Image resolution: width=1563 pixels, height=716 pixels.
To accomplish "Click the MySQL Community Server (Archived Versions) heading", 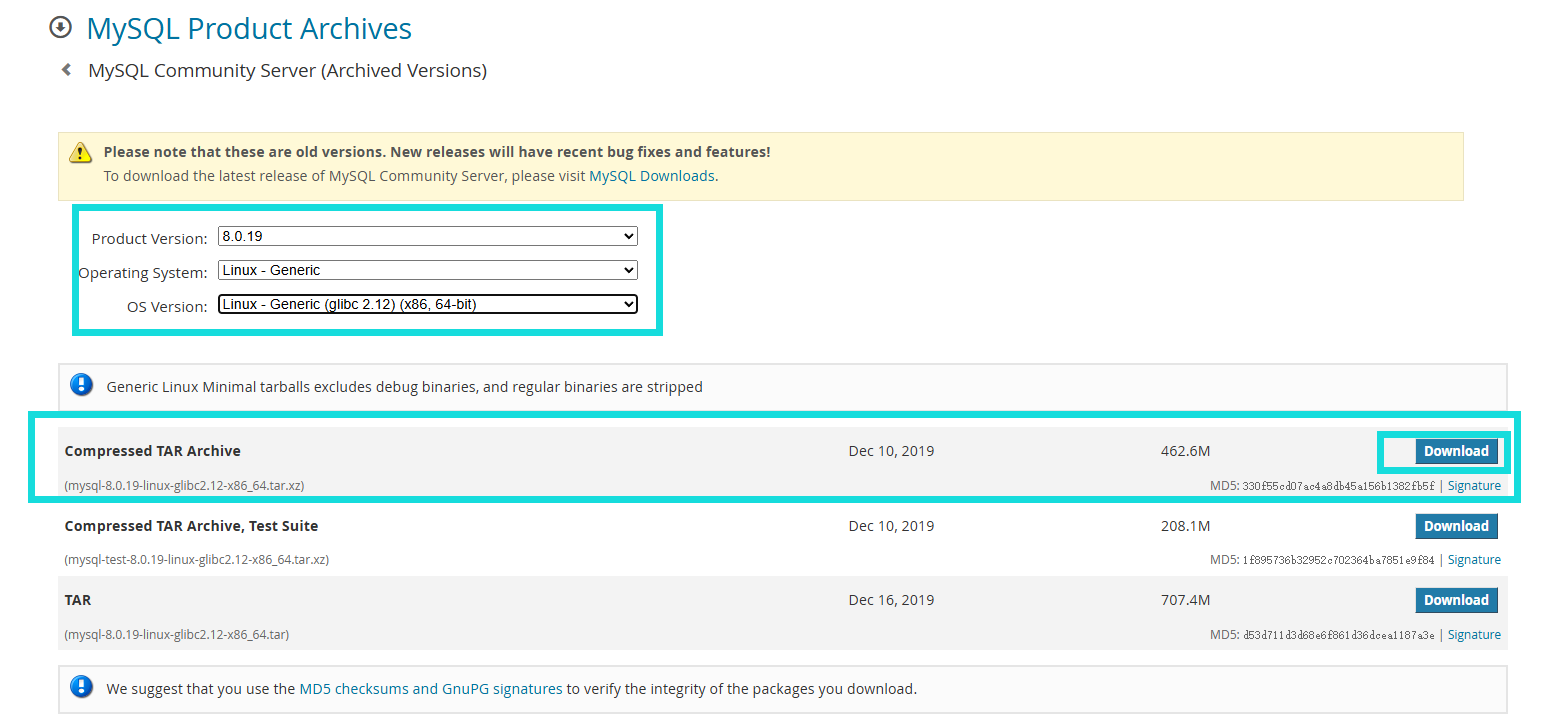I will (288, 71).
